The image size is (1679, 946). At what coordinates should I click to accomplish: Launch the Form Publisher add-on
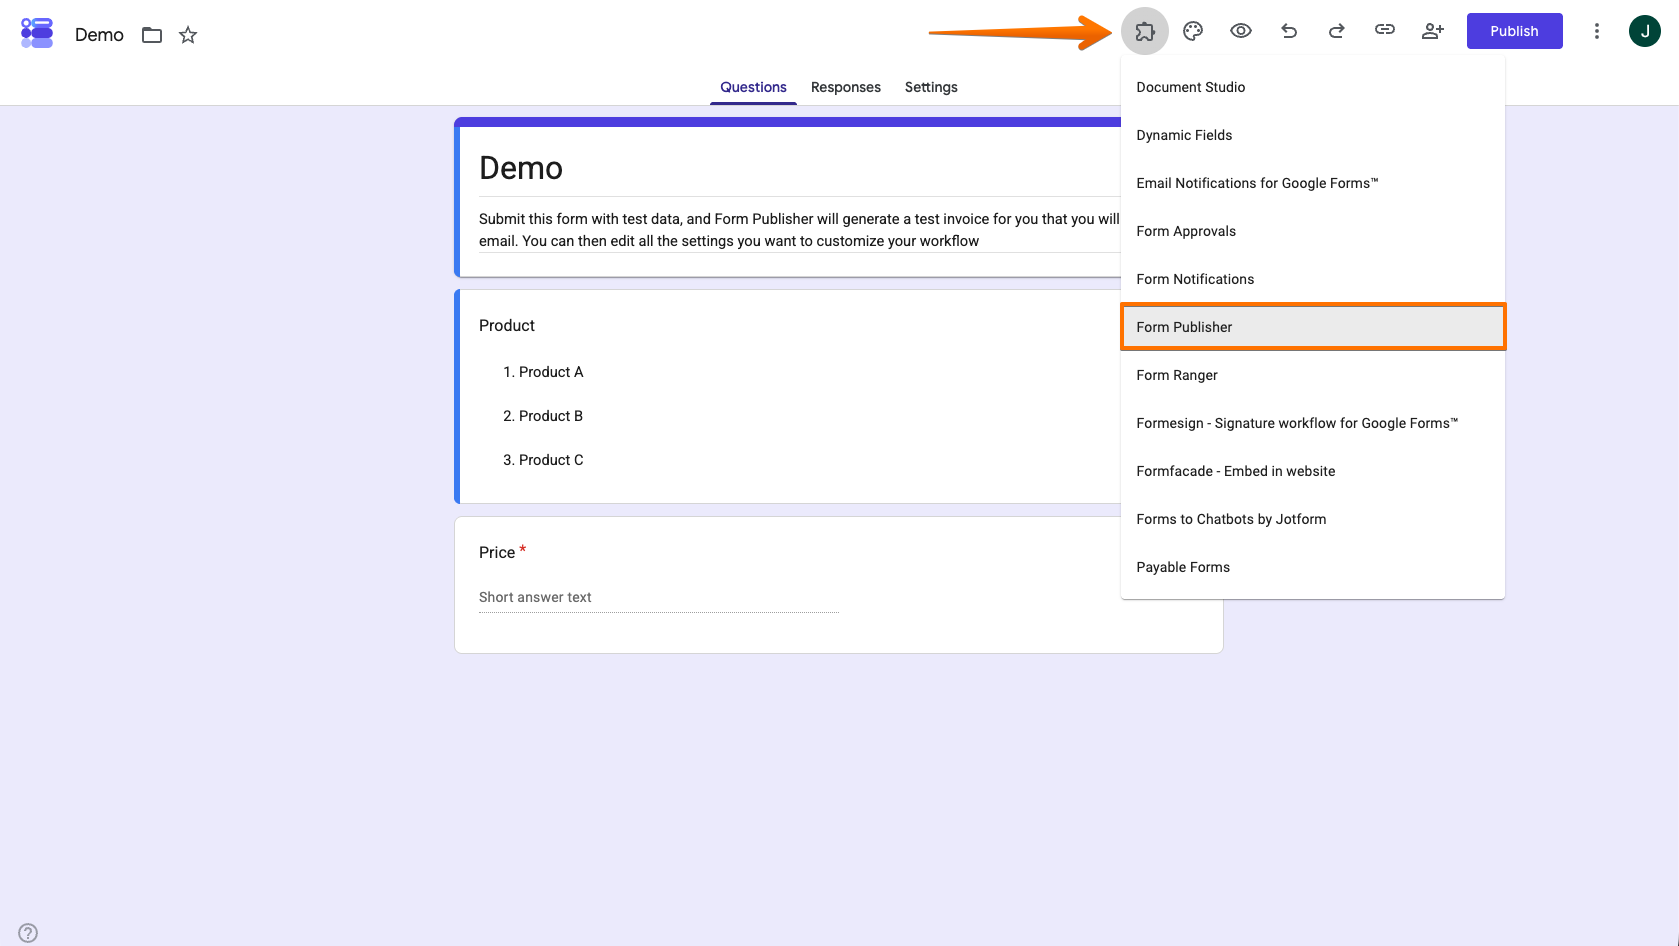1313,327
